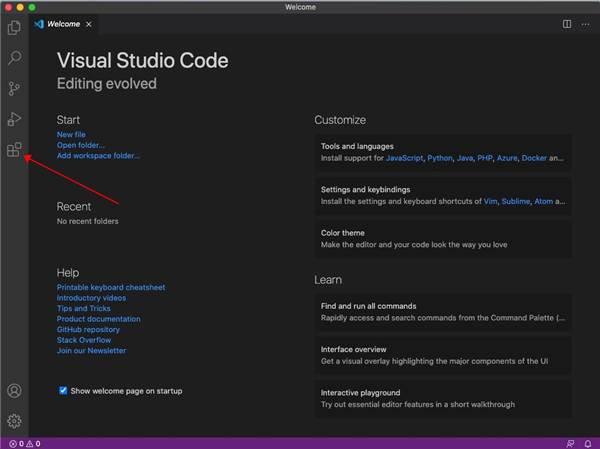Click the feedback icon in status bar
The image size is (600, 449).
570,443
